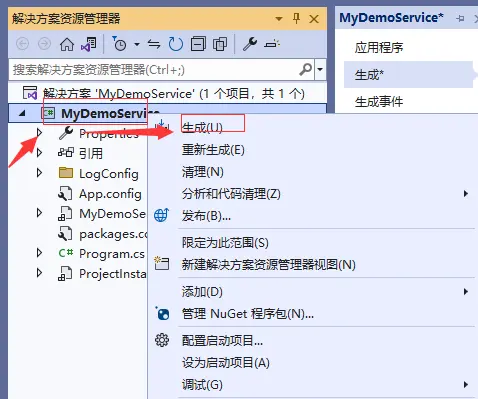
Task: Toggle preview selected items icon
Action: 272,44
